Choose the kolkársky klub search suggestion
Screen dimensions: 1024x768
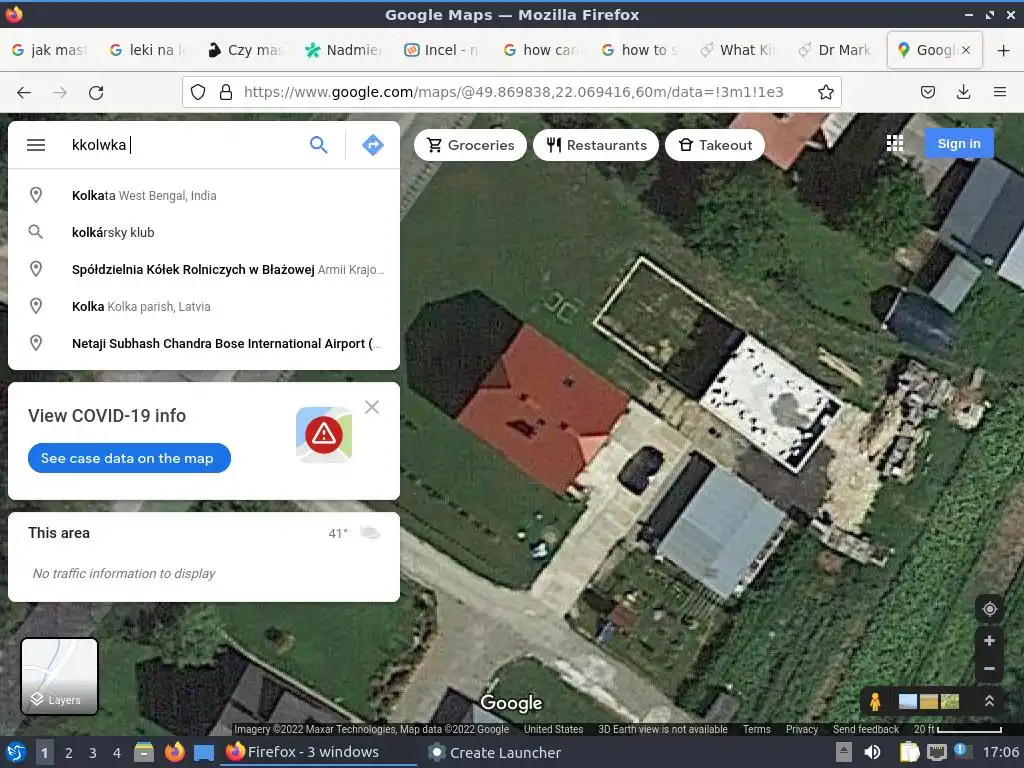pos(204,232)
